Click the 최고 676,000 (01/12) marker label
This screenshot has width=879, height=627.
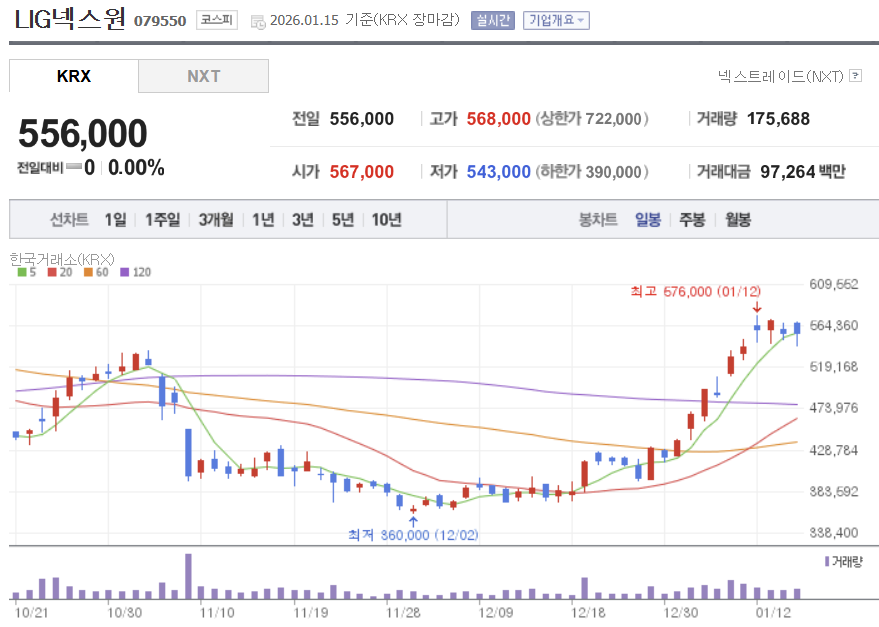pyautogui.click(x=696, y=291)
